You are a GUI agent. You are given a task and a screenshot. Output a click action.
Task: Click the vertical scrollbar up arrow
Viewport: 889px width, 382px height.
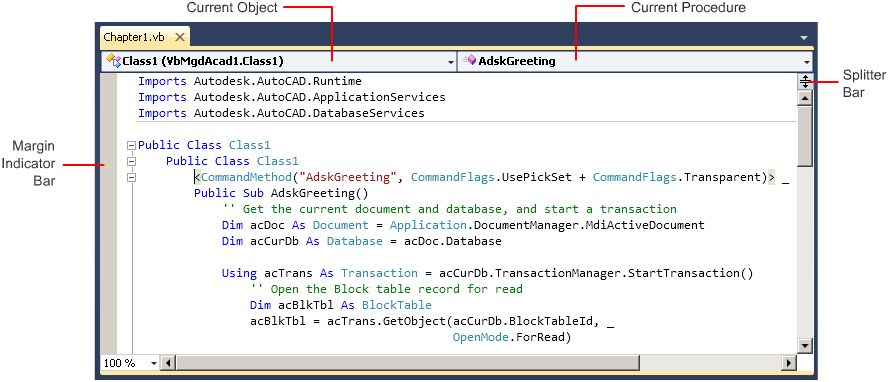(x=805, y=97)
